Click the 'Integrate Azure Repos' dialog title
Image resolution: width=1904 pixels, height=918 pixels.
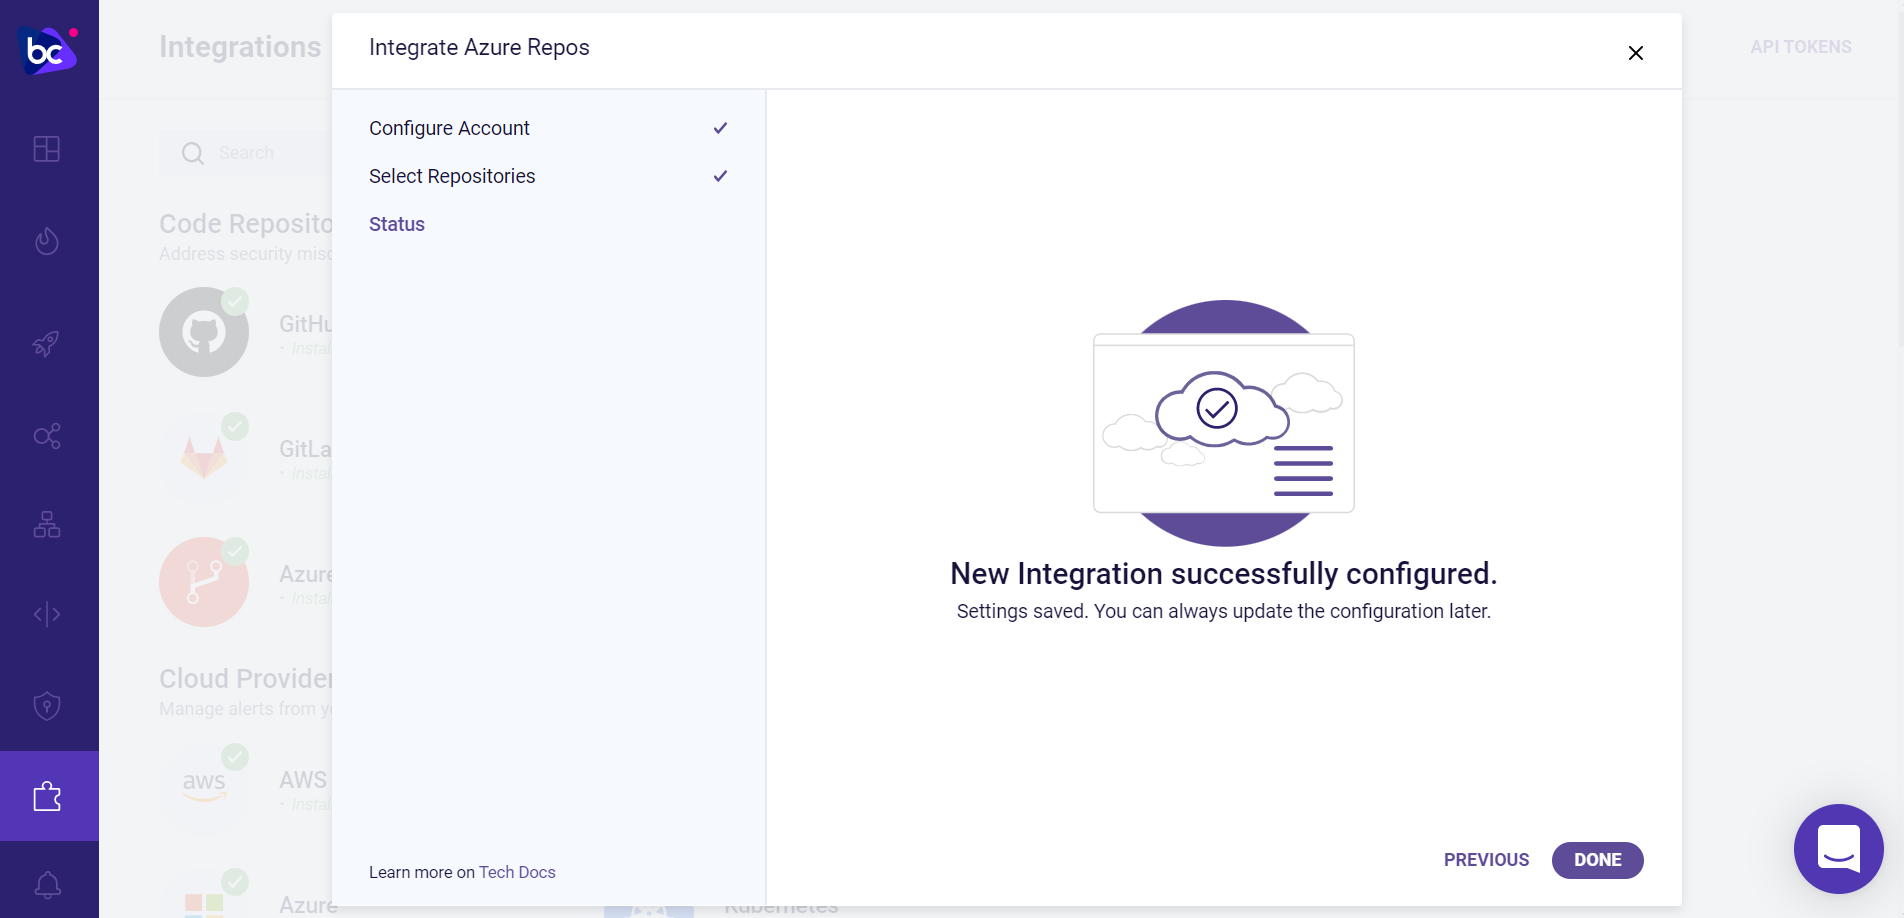[479, 47]
